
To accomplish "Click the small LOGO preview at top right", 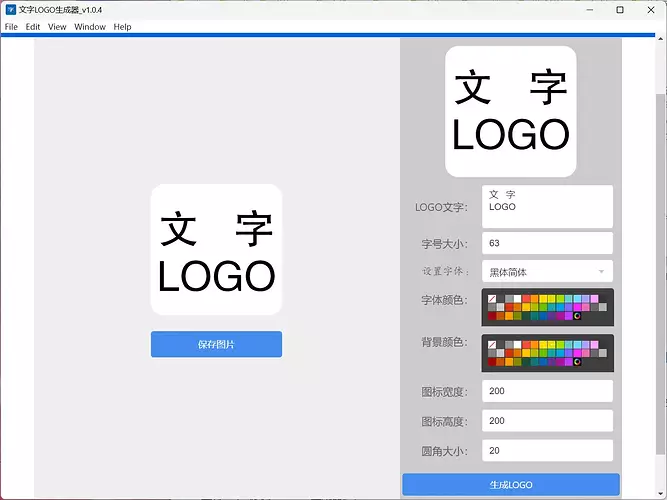I will [511, 112].
